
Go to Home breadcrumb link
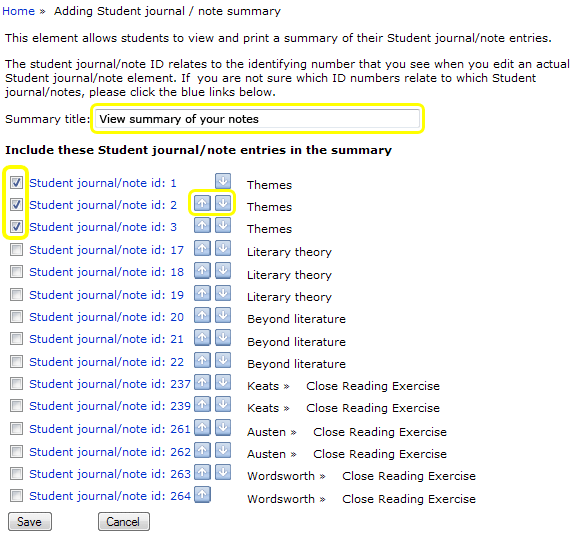click(x=18, y=11)
